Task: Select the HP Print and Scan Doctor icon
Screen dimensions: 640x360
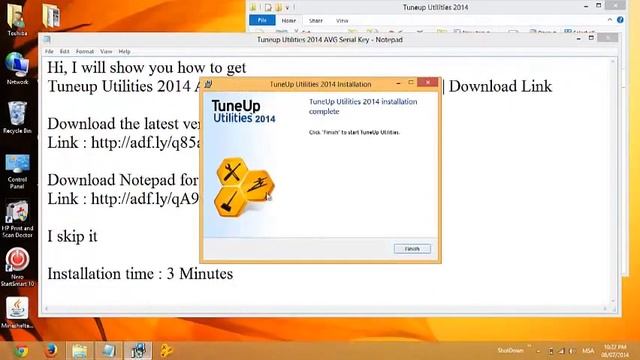Action: [17, 219]
